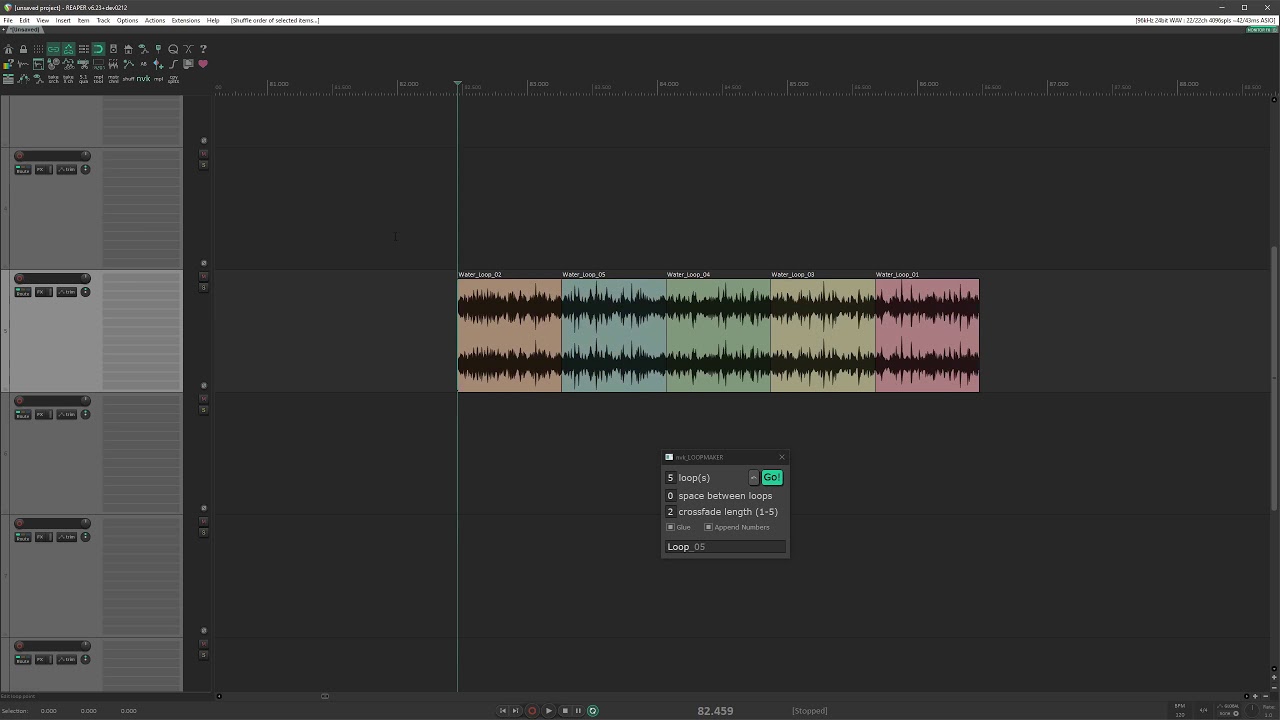Select the pink Water_Loop_01 item
Viewport: 1280px width, 720px height.
tap(927, 335)
